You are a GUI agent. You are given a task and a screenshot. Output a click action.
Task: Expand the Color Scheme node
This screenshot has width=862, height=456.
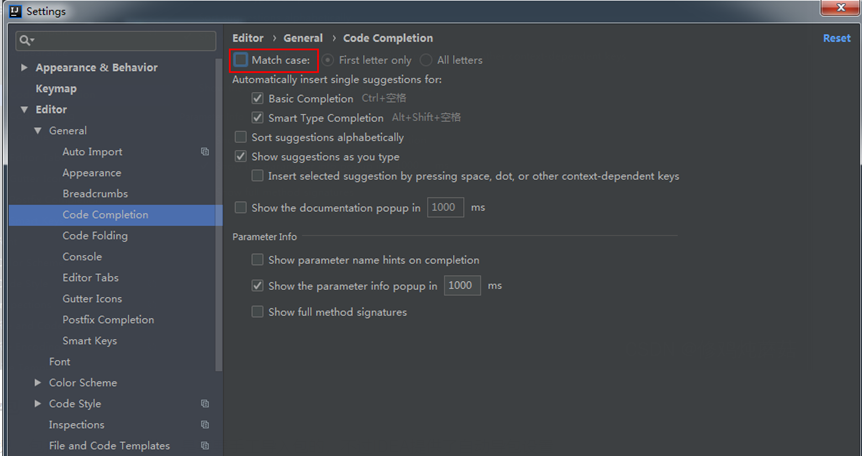click(37, 382)
